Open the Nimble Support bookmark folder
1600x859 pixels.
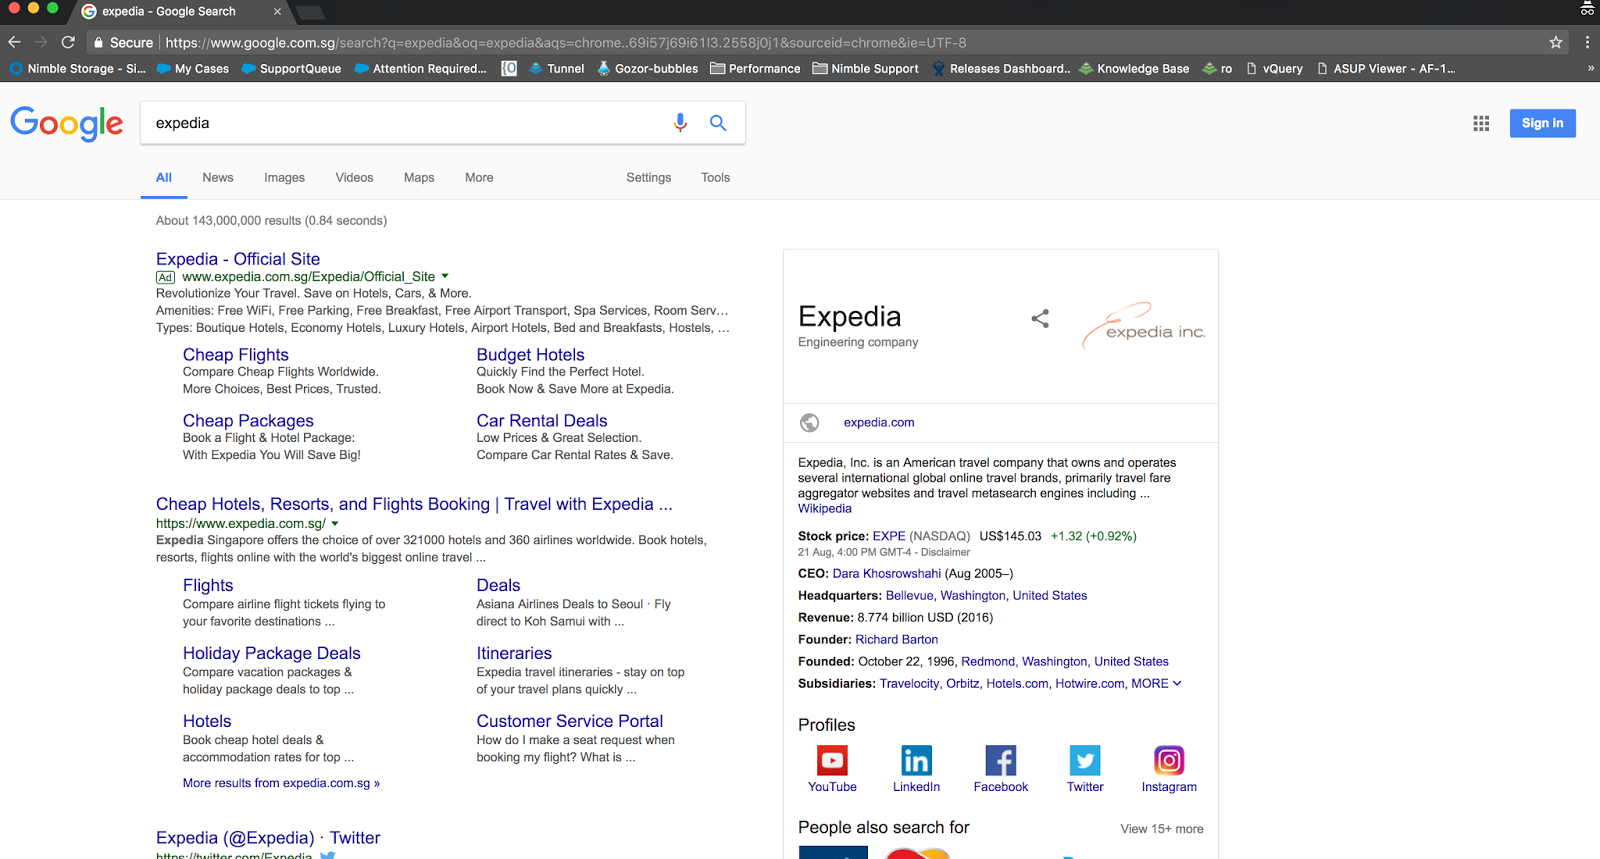pyautogui.click(x=866, y=69)
